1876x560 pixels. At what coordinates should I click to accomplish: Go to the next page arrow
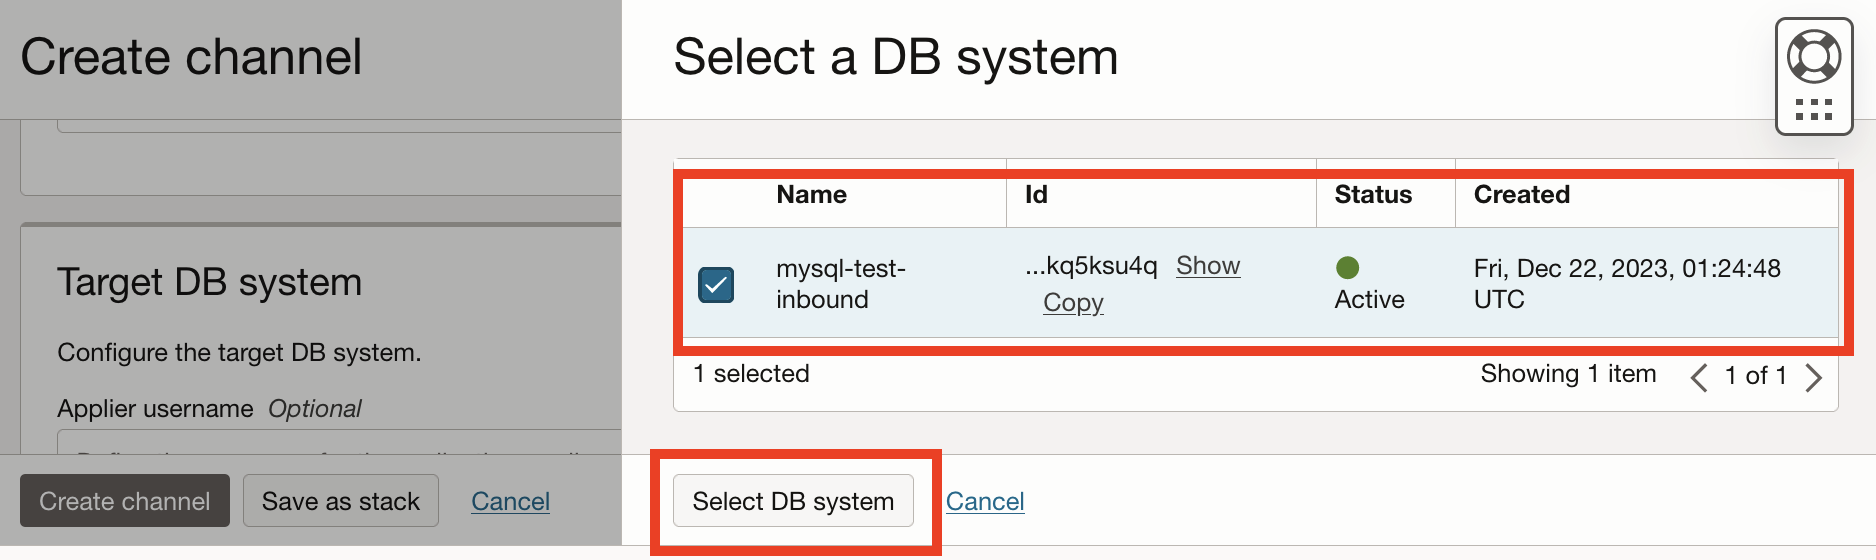(1814, 377)
